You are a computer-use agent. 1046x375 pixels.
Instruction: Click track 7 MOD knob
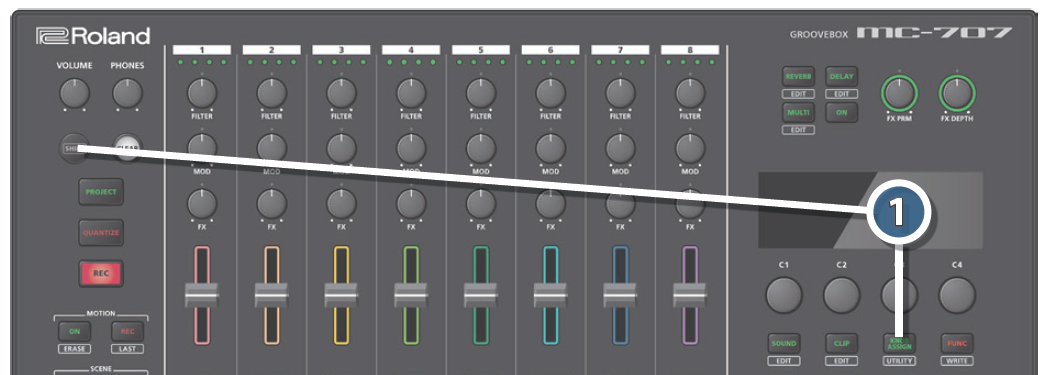pyautogui.click(x=620, y=148)
